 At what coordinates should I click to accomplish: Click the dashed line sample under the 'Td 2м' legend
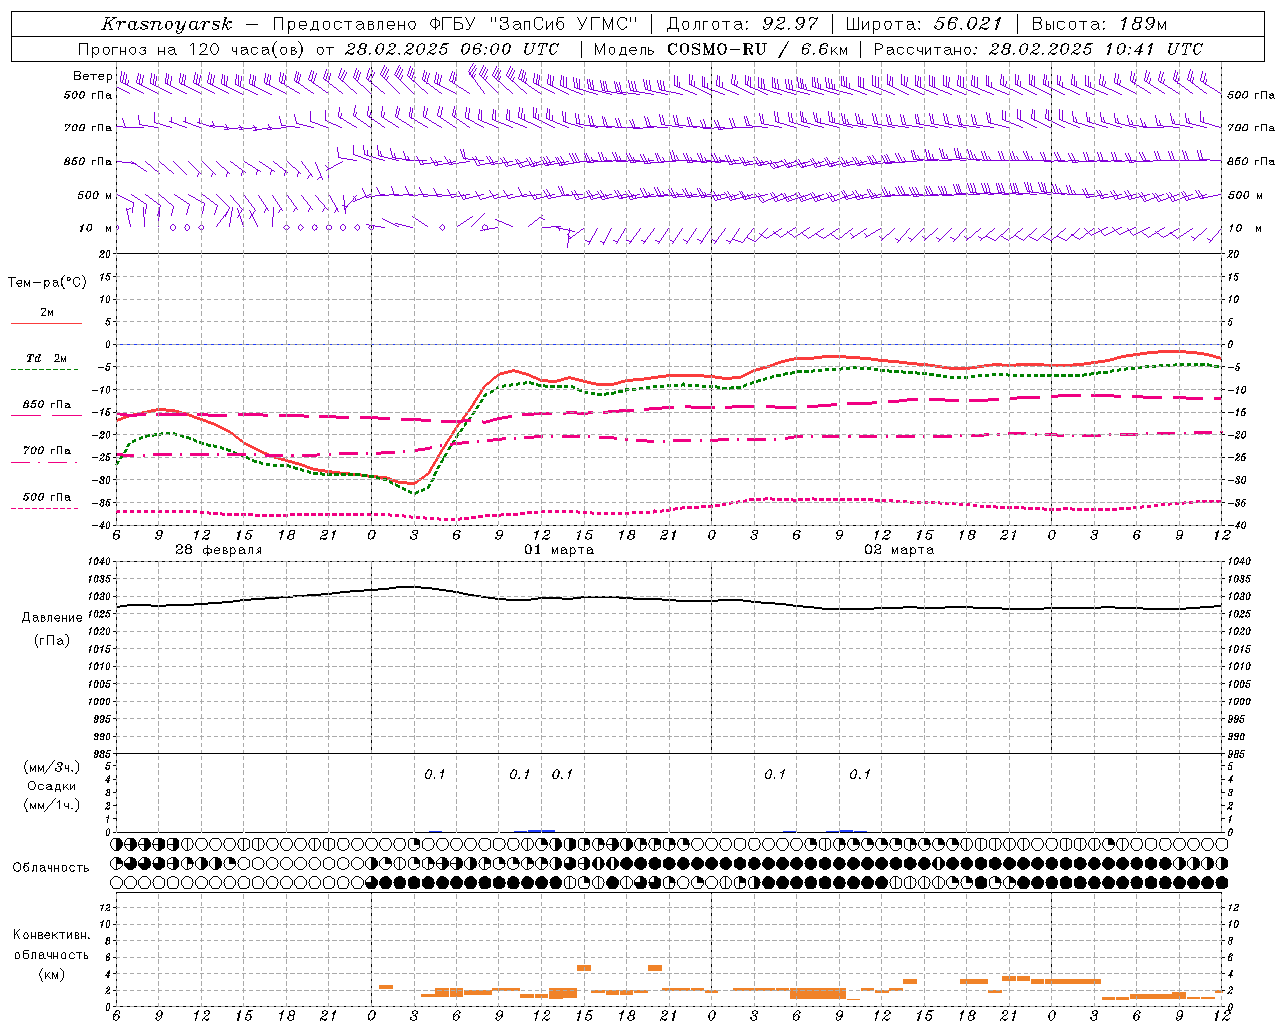[45, 370]
